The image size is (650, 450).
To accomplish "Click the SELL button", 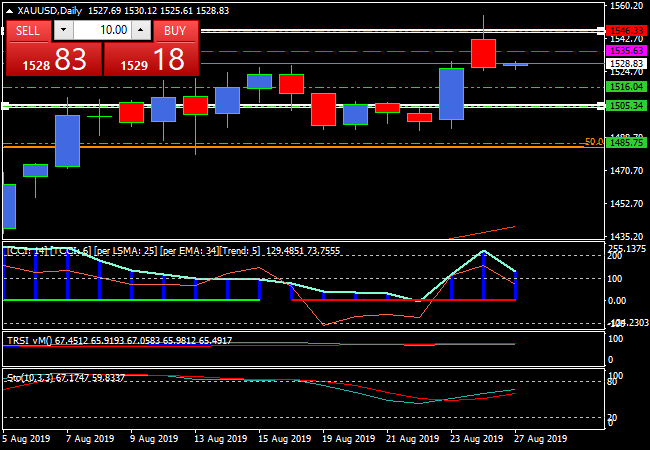I will point(28,30).
